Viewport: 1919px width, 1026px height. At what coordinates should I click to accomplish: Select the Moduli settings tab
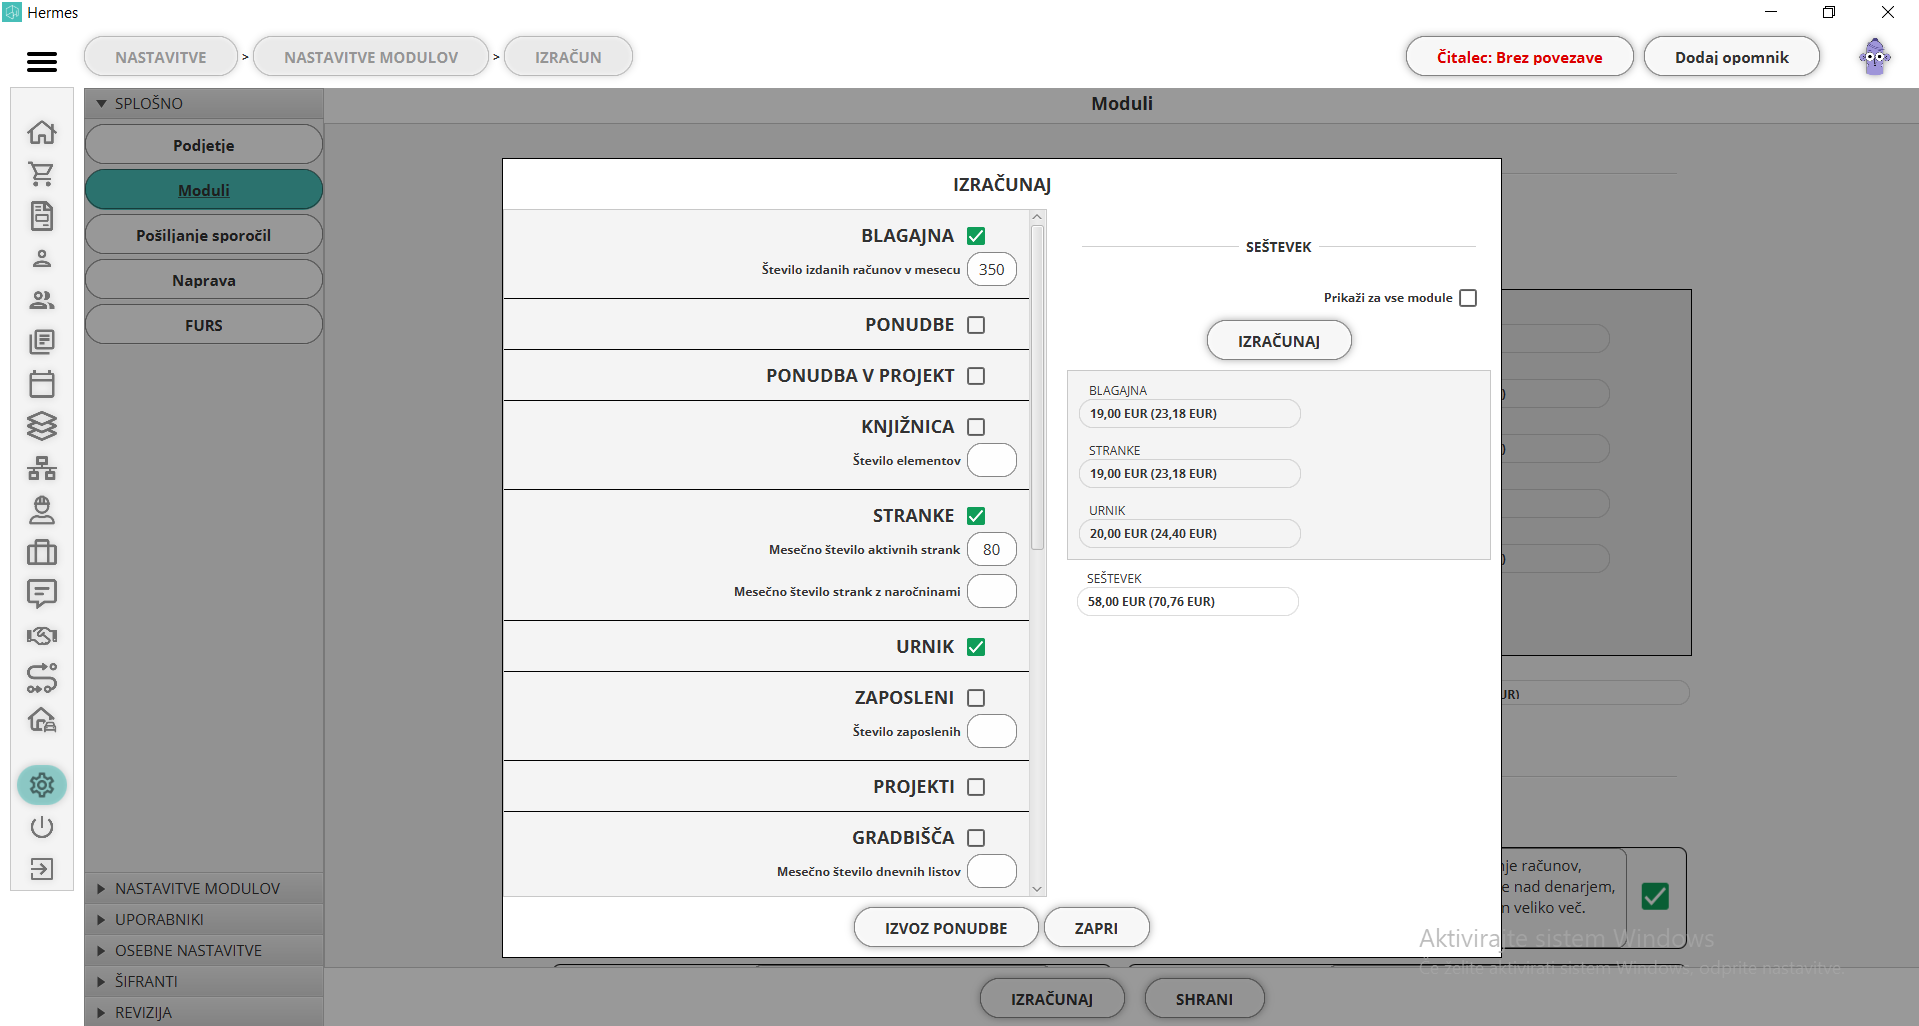point(204,190)
